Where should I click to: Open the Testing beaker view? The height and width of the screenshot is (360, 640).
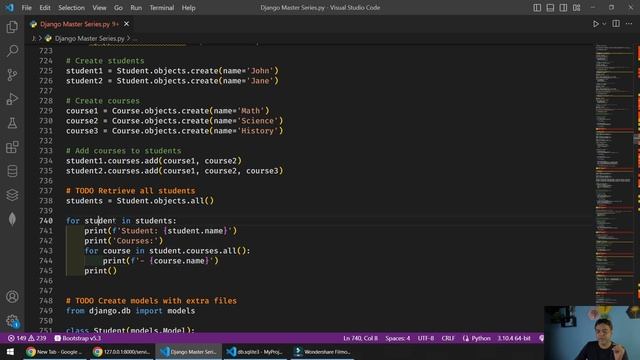[12, 123]
